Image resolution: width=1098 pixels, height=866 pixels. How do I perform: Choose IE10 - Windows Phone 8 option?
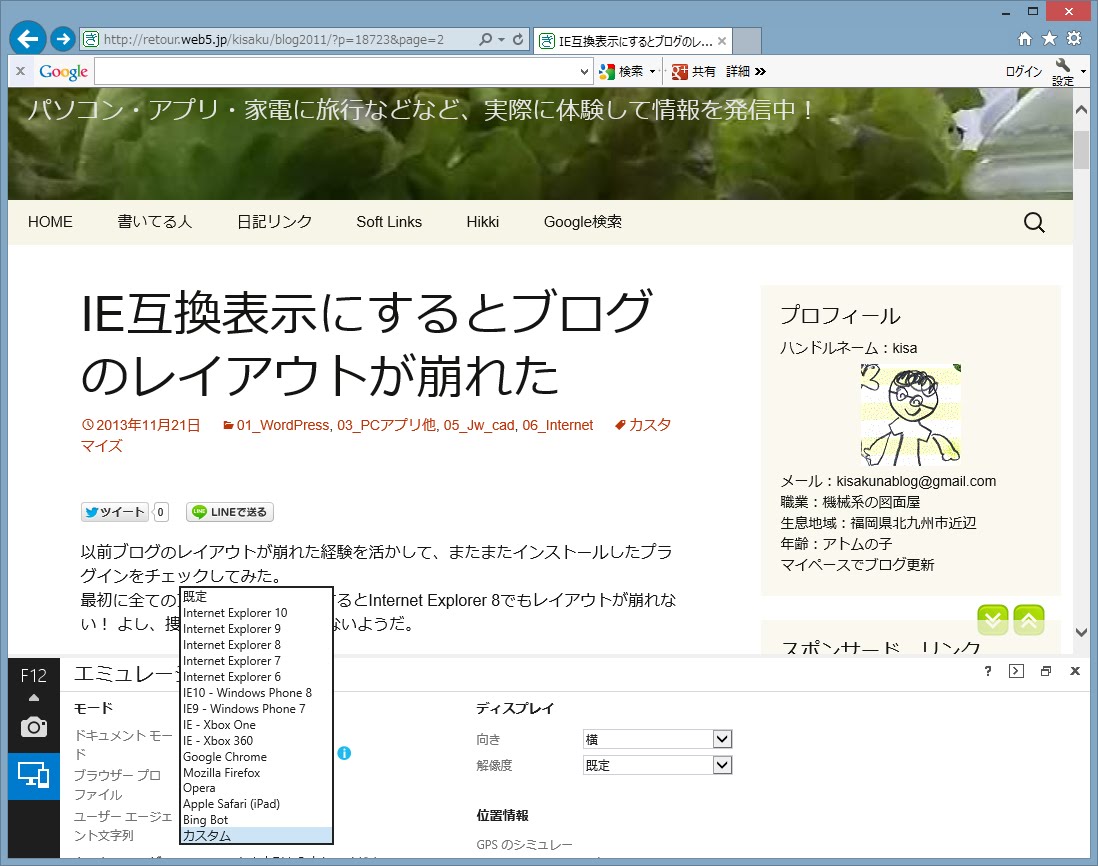[x=256, y=692]
